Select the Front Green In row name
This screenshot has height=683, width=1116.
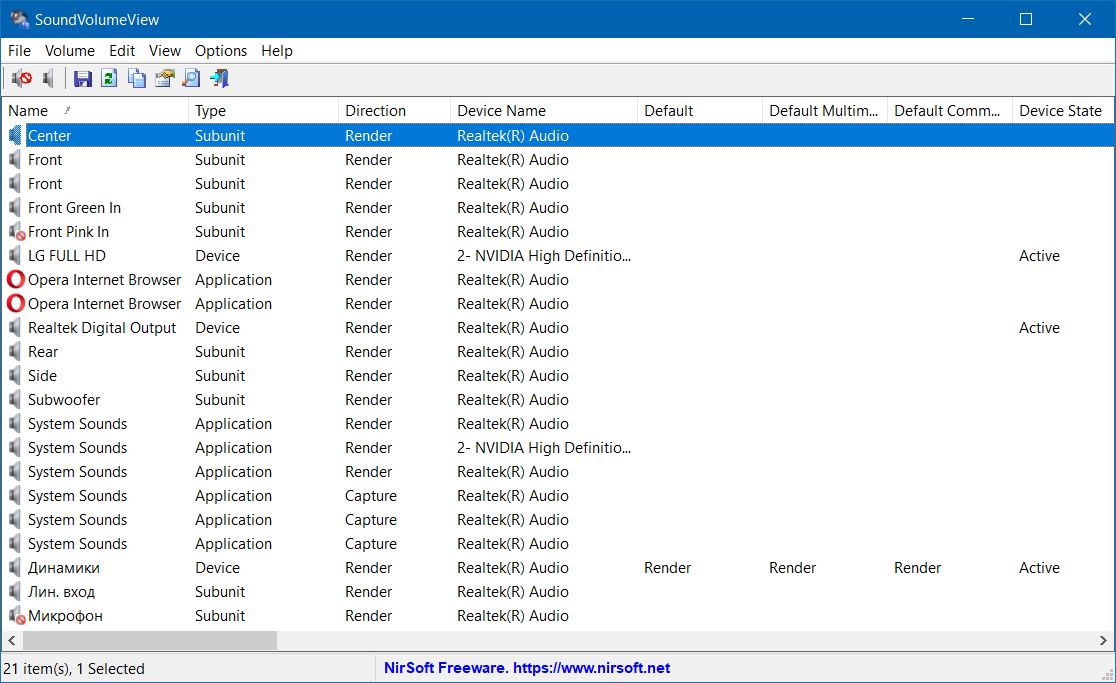(74, 208)
